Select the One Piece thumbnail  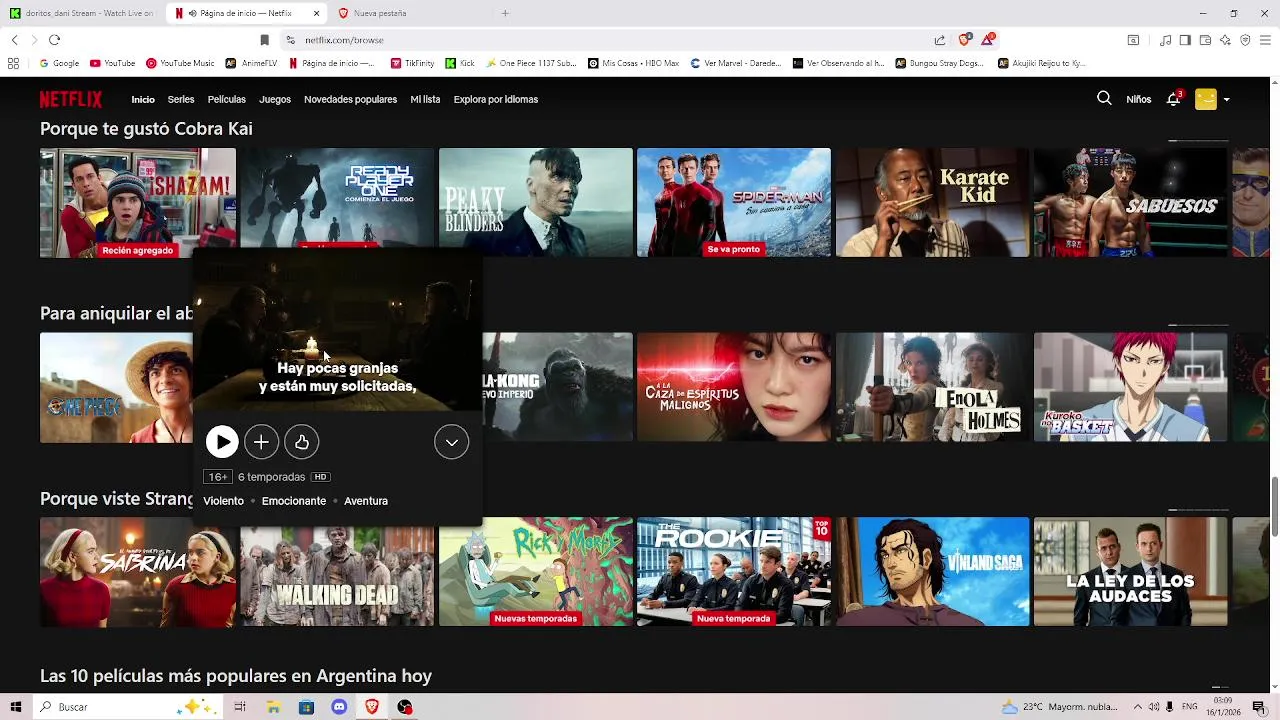116,388
